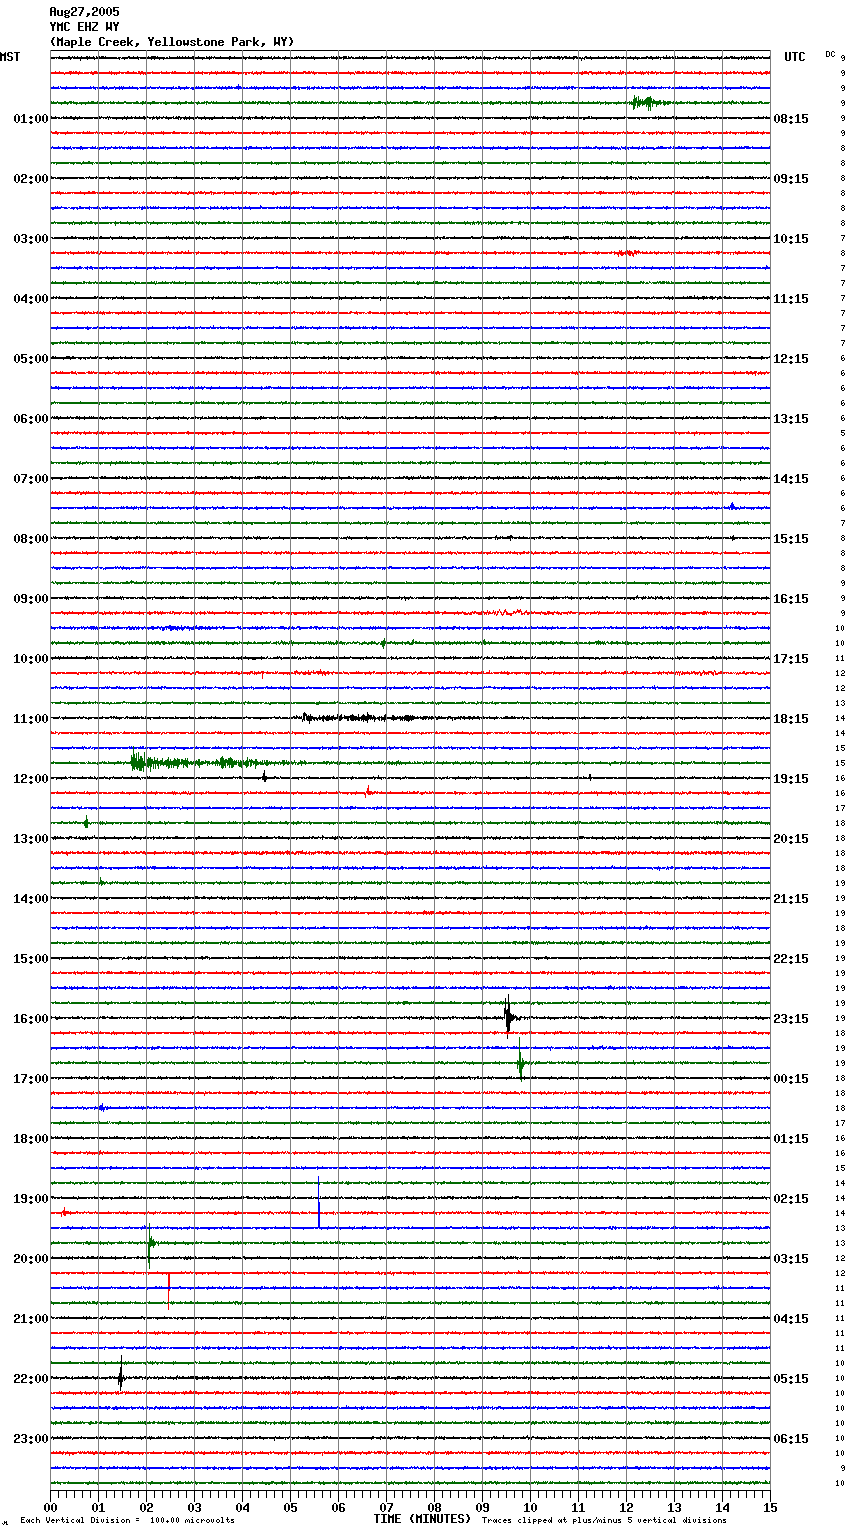Click the 06:15 UTC time label
This screenshot has width=850, height=1534.
point(791,1439)
